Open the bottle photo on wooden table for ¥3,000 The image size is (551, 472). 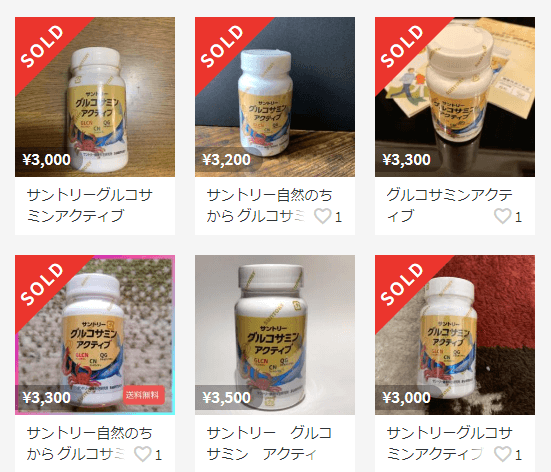(x=95, y=97)
